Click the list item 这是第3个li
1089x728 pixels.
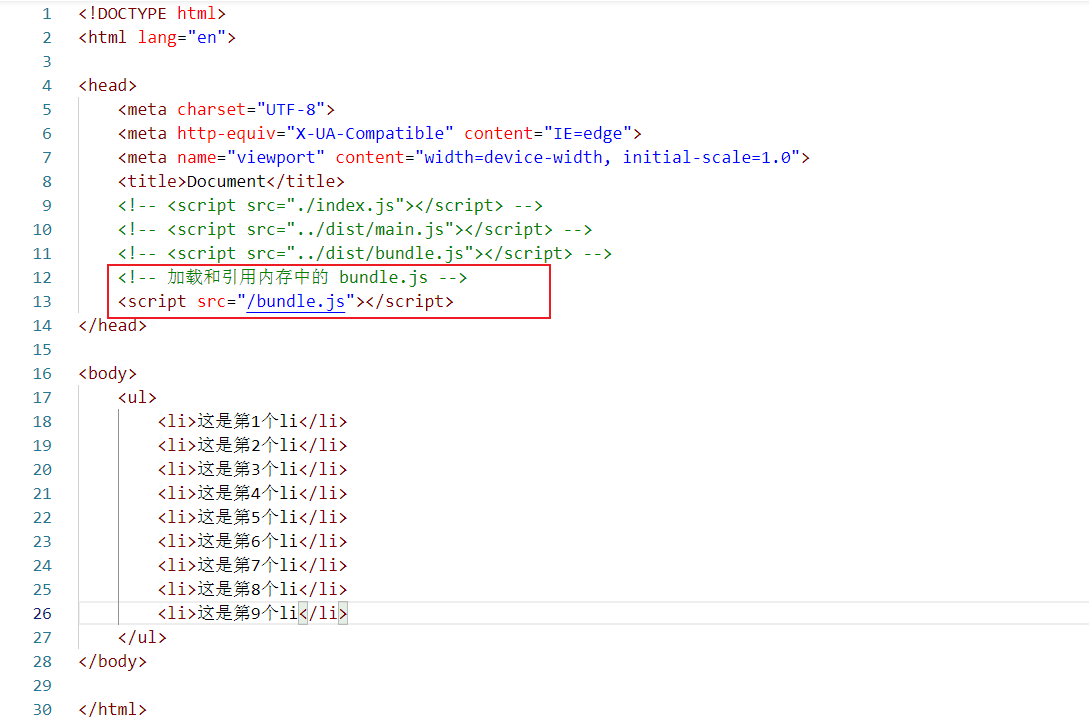(252, 469)
